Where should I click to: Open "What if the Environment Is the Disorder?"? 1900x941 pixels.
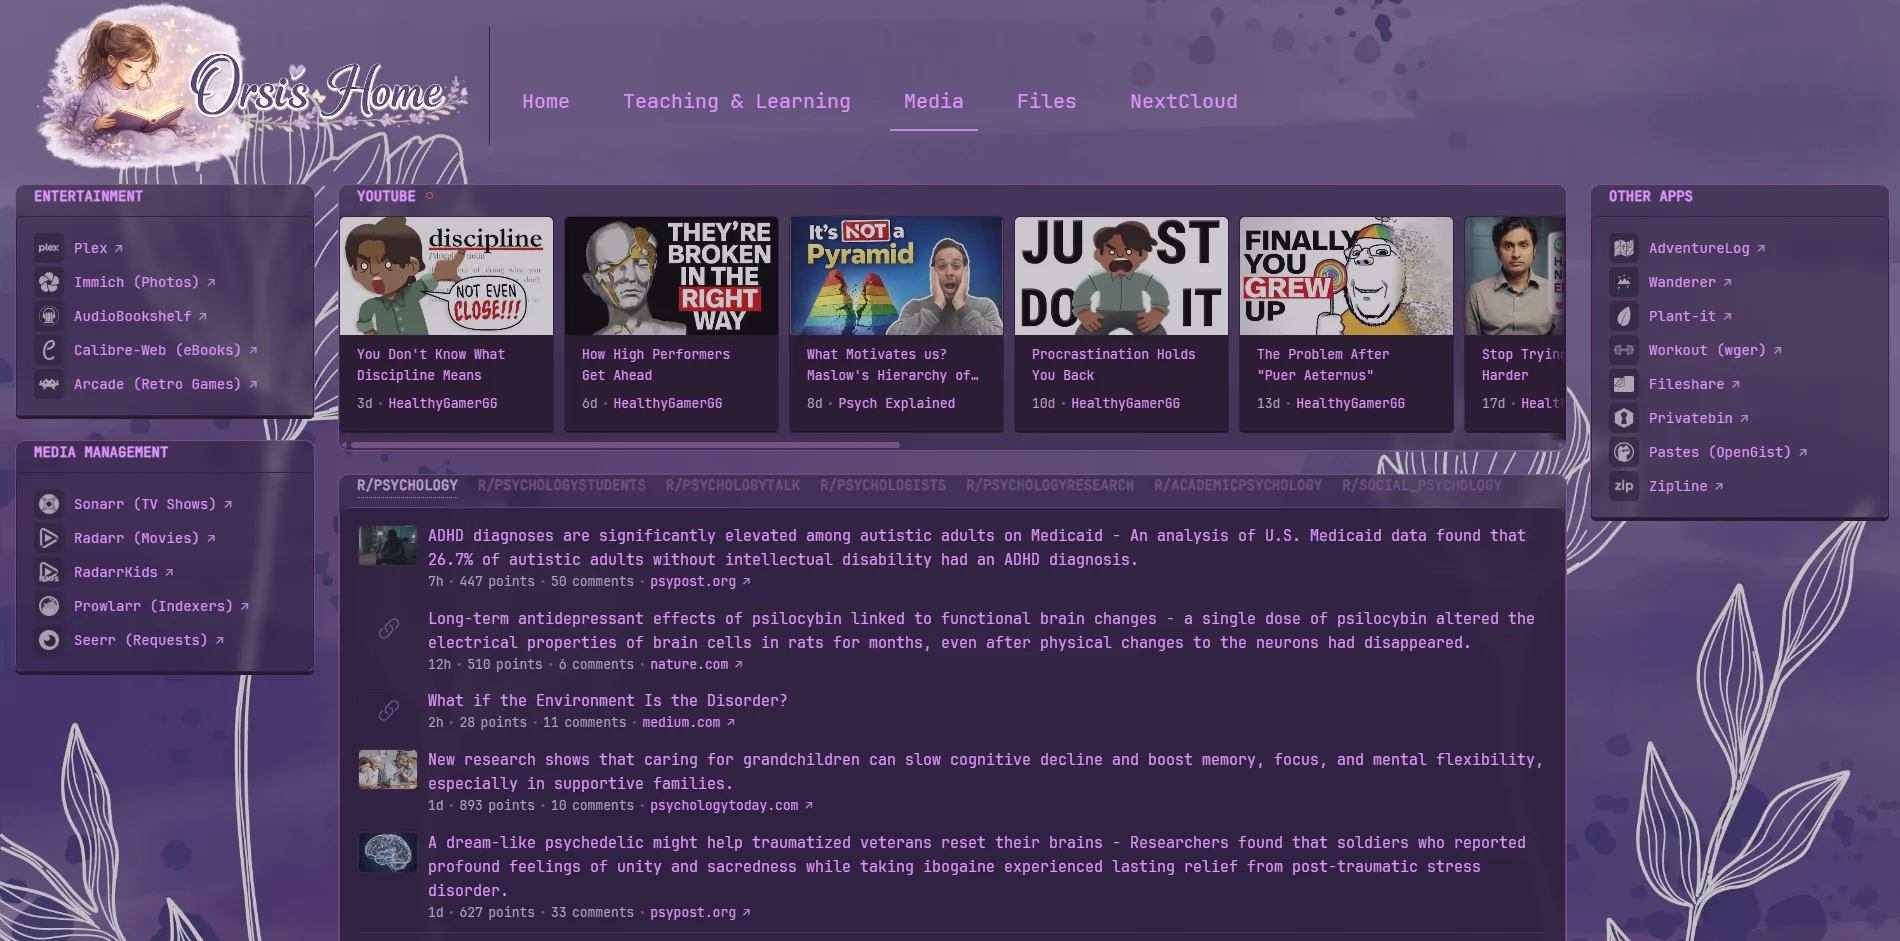point(608,700)
